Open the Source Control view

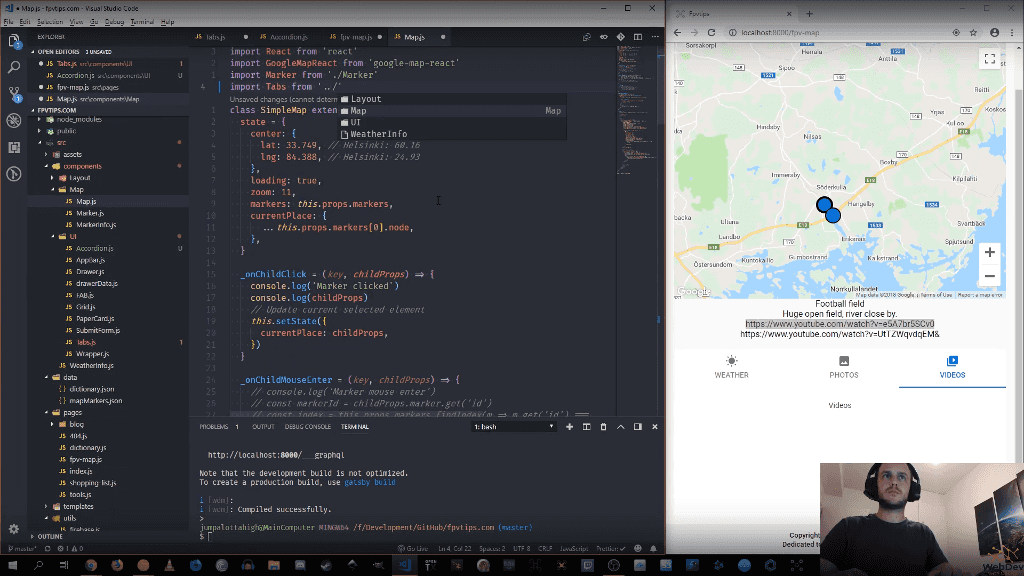[14, 93]
